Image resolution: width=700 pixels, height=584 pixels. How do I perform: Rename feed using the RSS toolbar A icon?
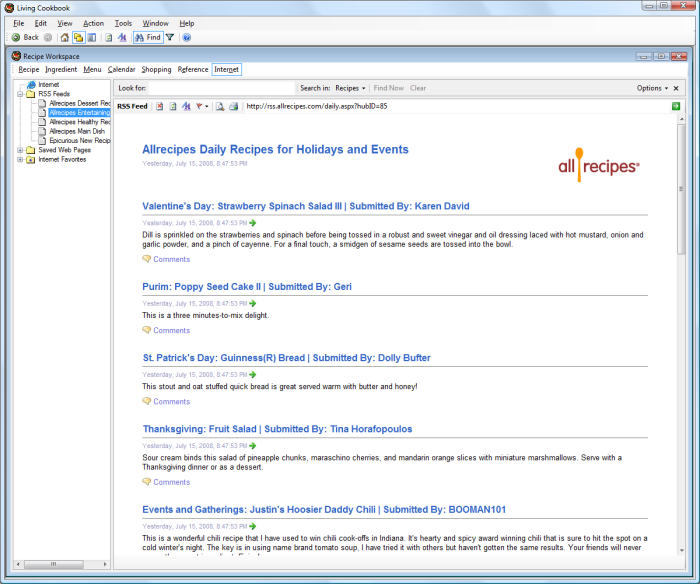click(186, 106)
